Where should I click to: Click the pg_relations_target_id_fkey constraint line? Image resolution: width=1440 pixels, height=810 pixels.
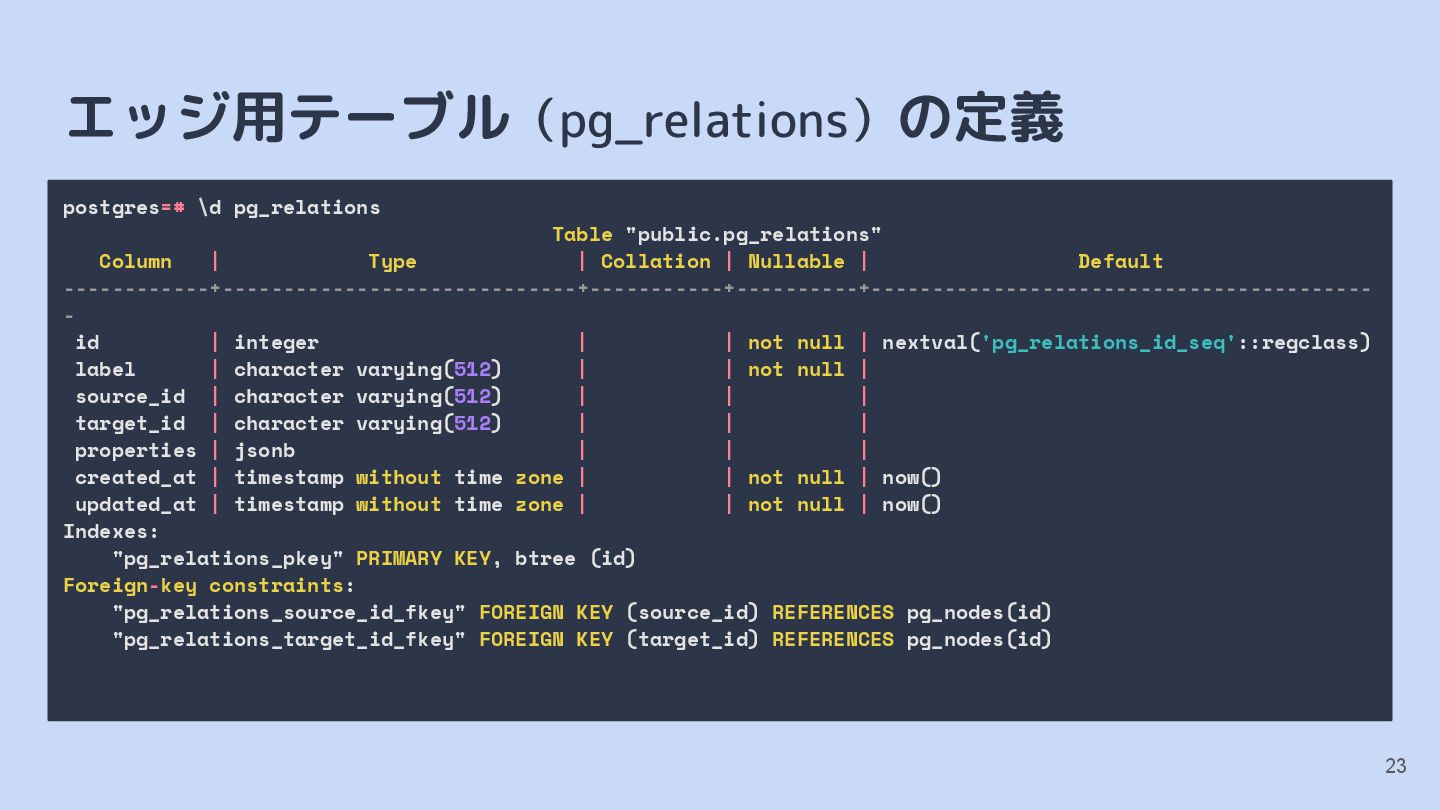582,640
